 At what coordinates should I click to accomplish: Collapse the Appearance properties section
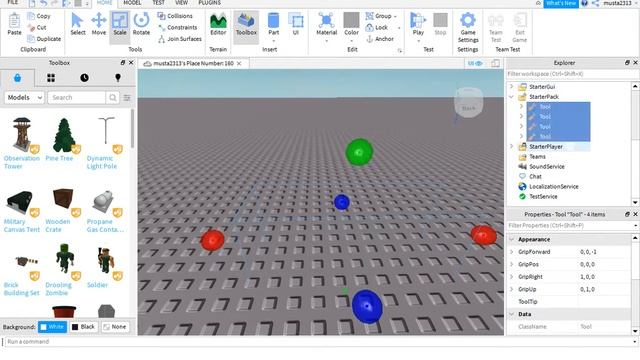(511, 240)
